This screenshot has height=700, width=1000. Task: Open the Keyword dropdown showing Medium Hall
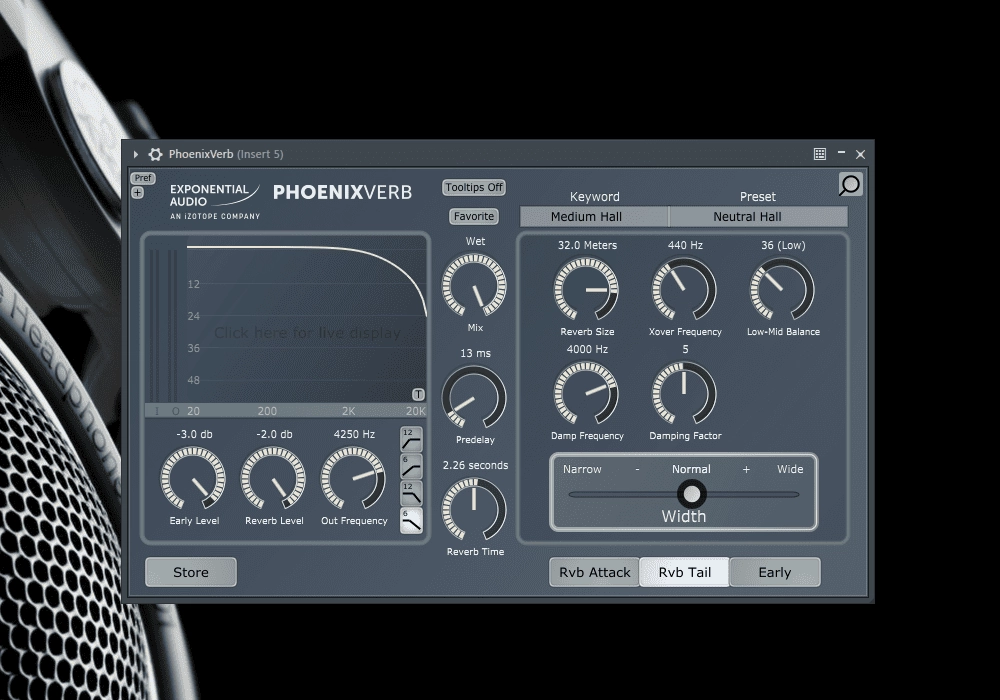coord(594,217)
